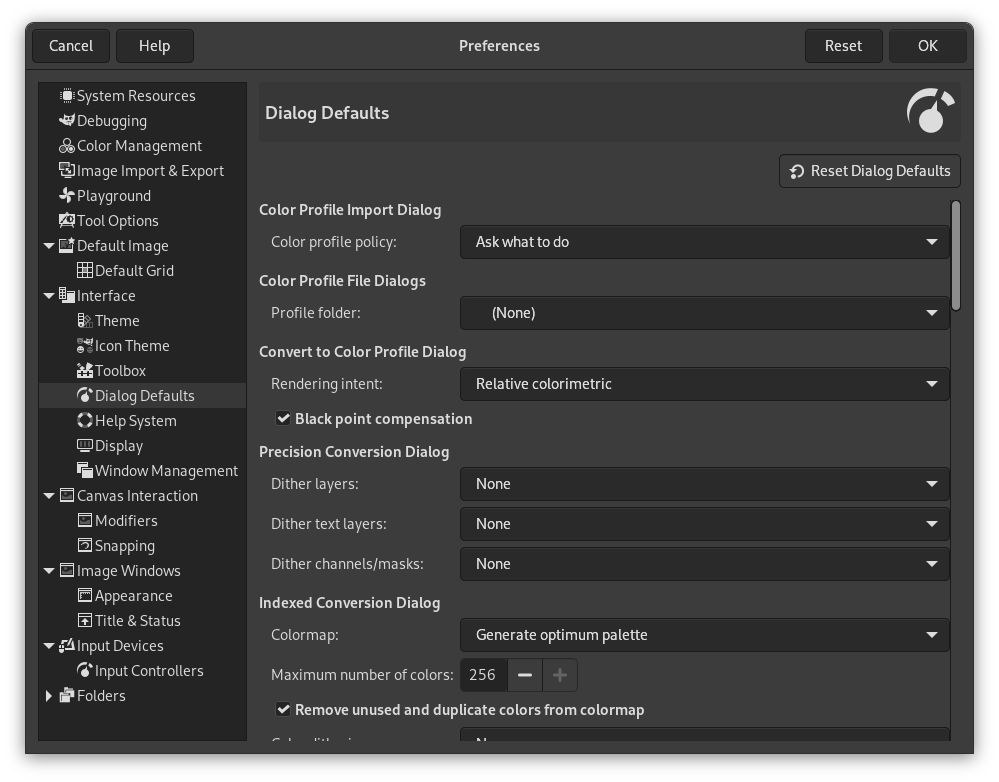999x782 pixels.
Task: Collapse the Interface tree section
Action: pyautogui.click(x=49, y=295)
